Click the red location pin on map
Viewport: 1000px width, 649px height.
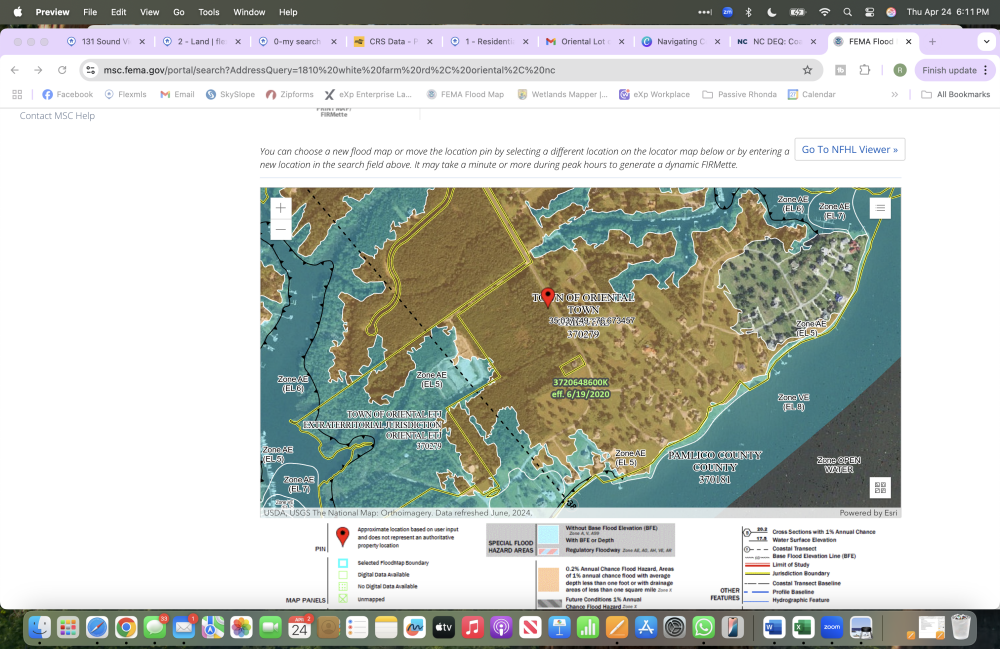(x=547, y=296)
